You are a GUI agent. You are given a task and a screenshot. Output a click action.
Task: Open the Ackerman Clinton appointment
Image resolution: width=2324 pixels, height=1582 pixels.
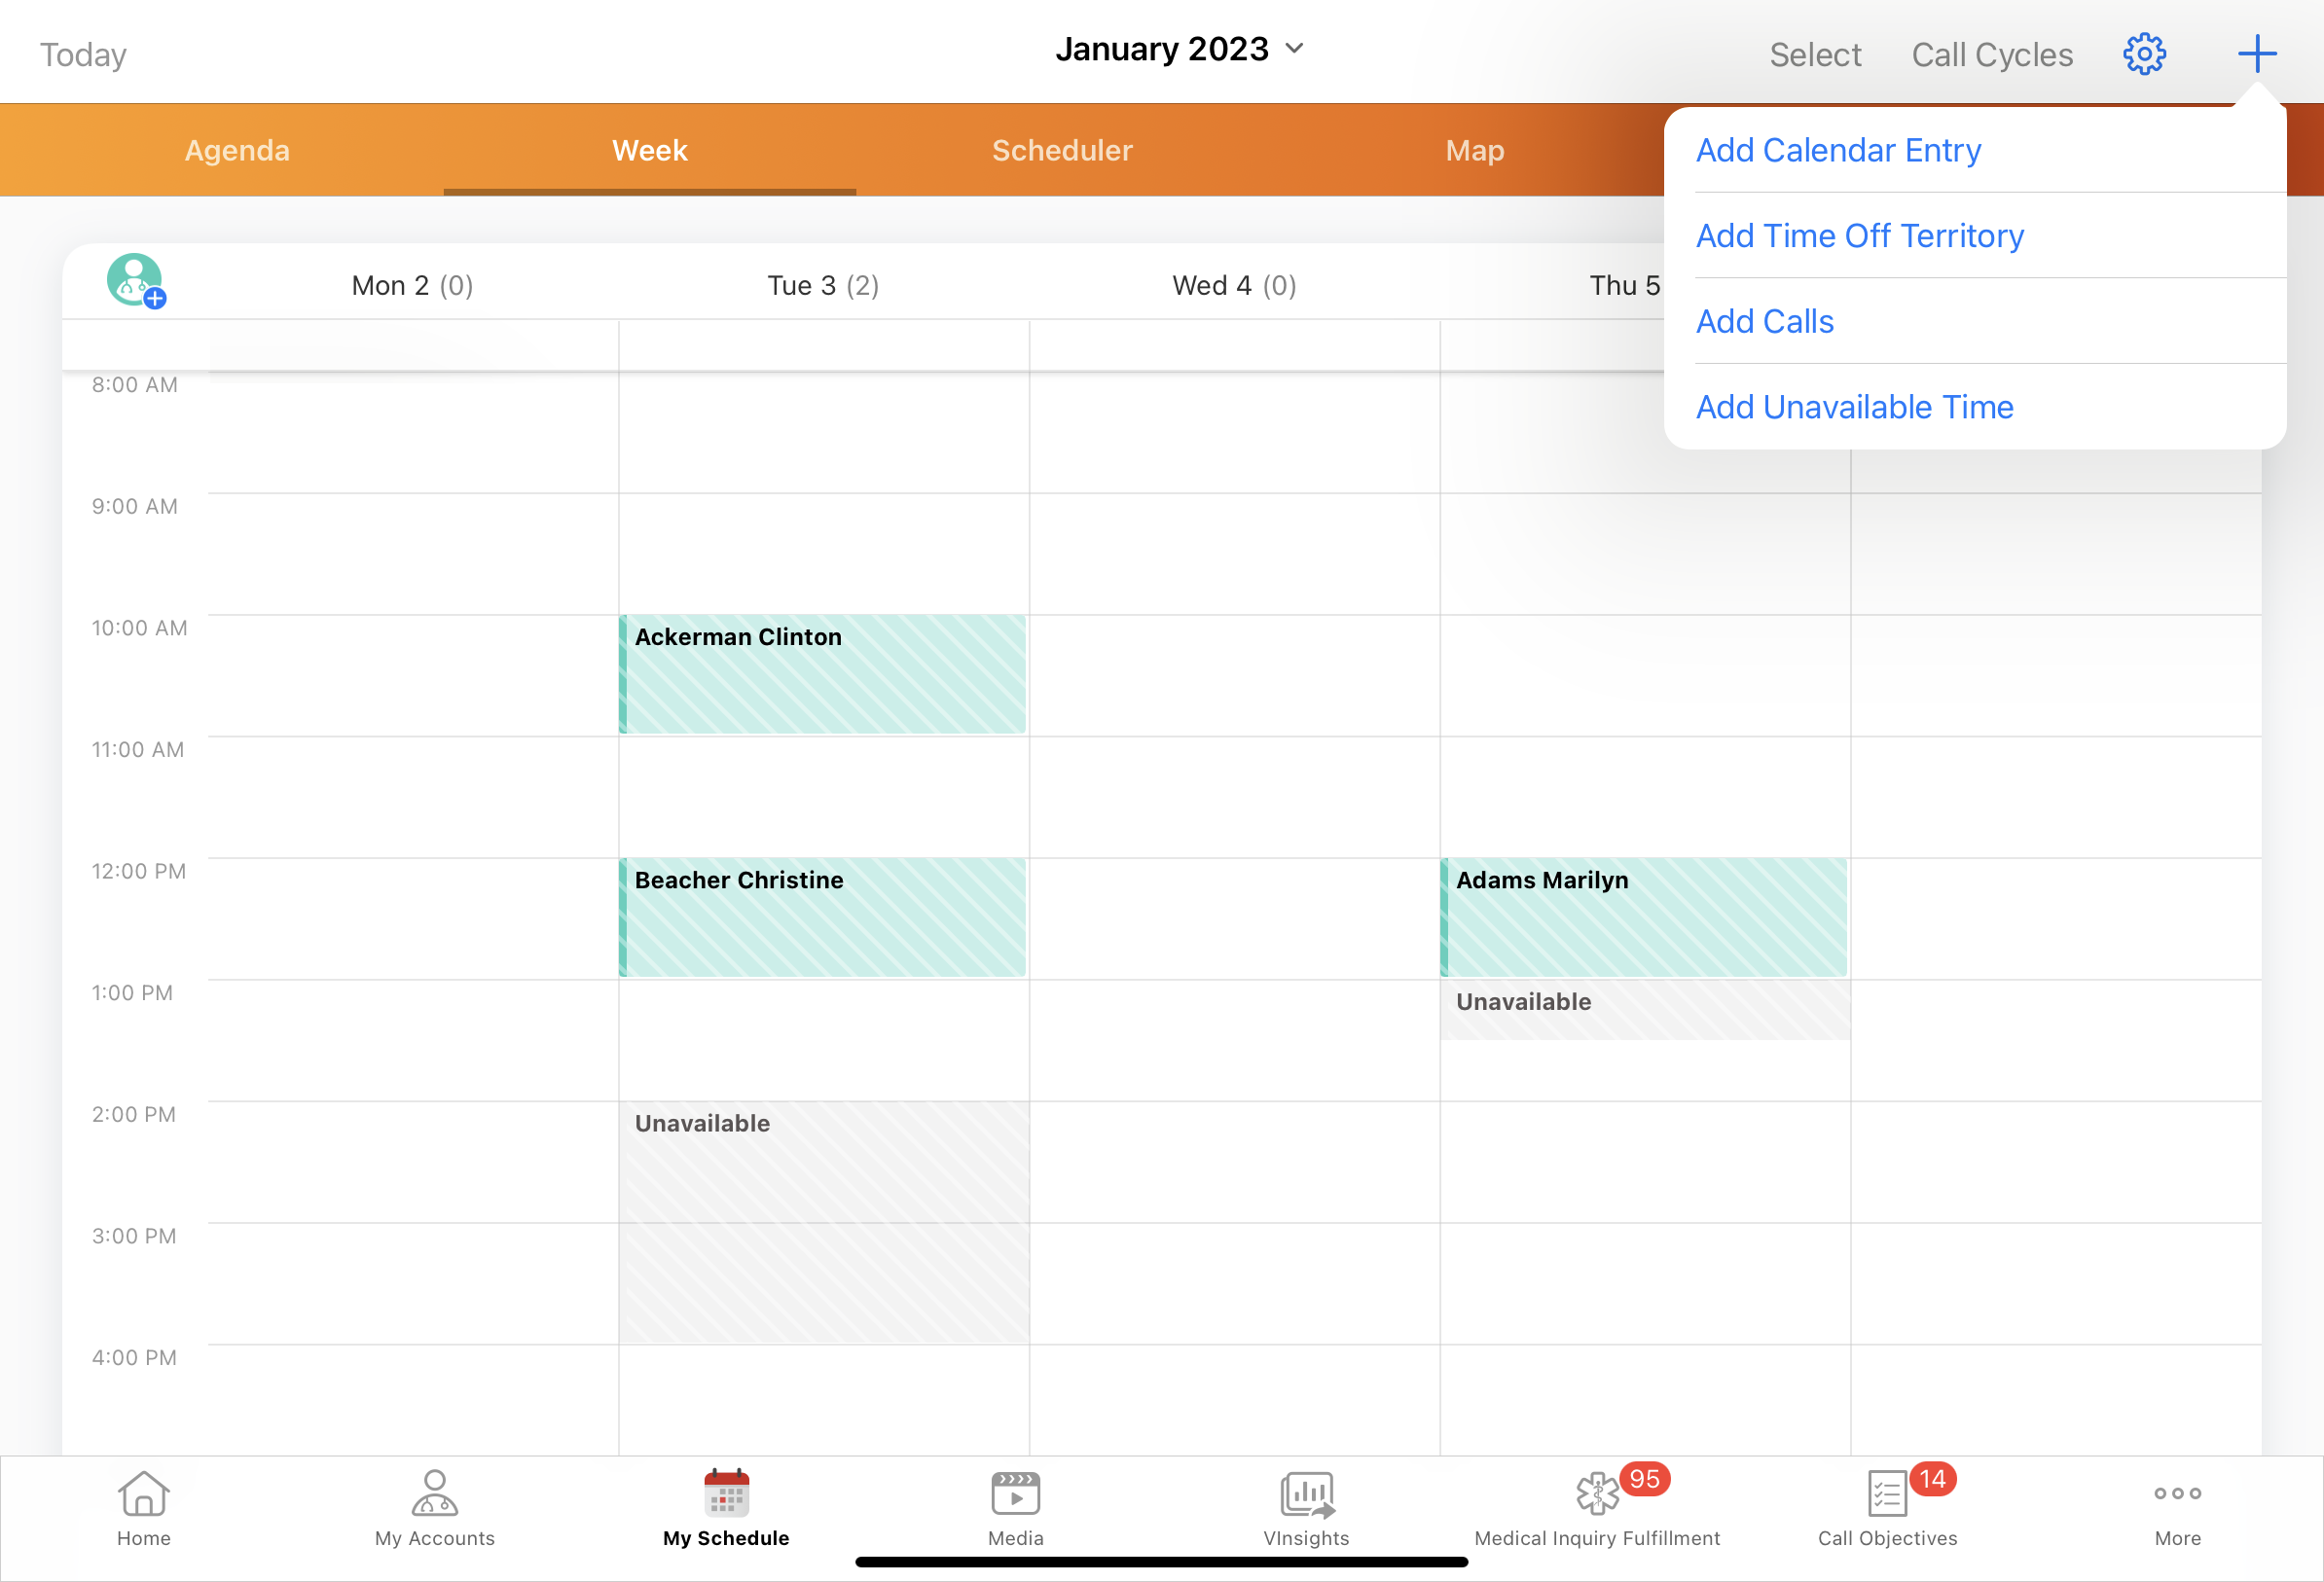click(x=822, y=675)
